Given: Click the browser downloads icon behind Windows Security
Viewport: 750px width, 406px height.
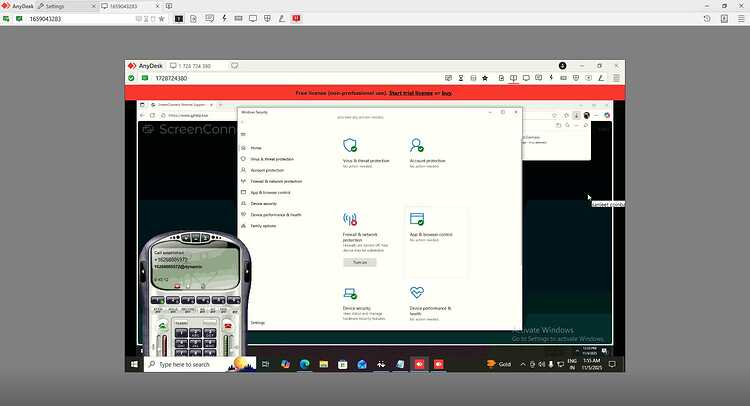Looking at the screenshot, I should coord(576,115).
